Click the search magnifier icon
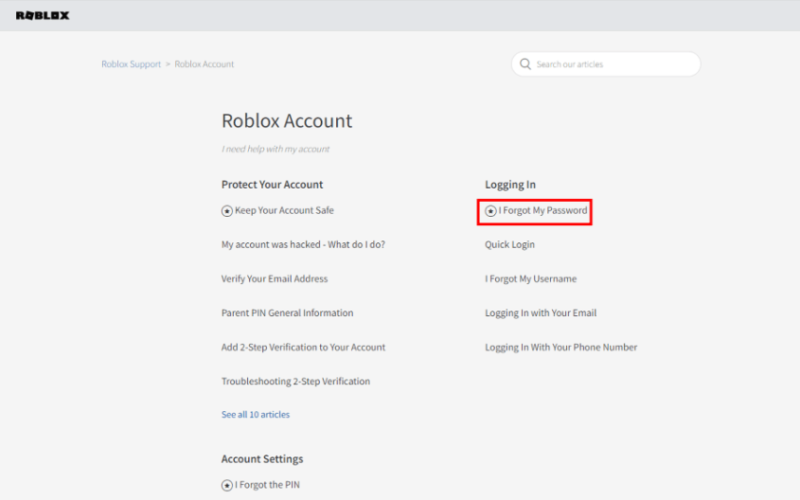Image resolution: width=800 pixels, height=500 pixels. coord(525,64)
